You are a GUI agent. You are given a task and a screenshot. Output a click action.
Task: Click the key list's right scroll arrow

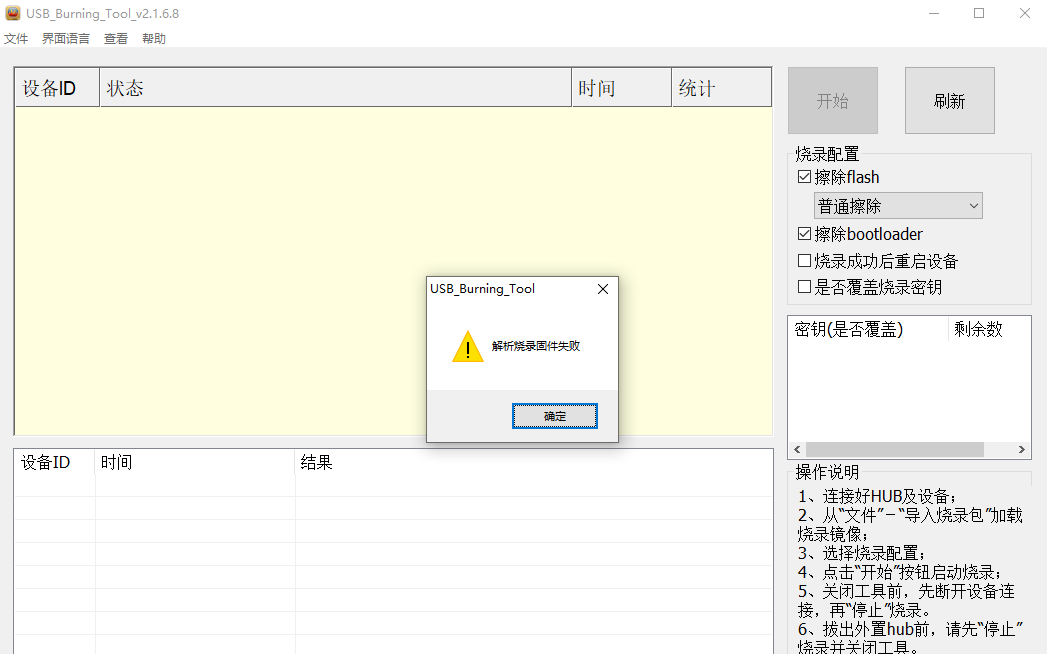coord(1022,449)
